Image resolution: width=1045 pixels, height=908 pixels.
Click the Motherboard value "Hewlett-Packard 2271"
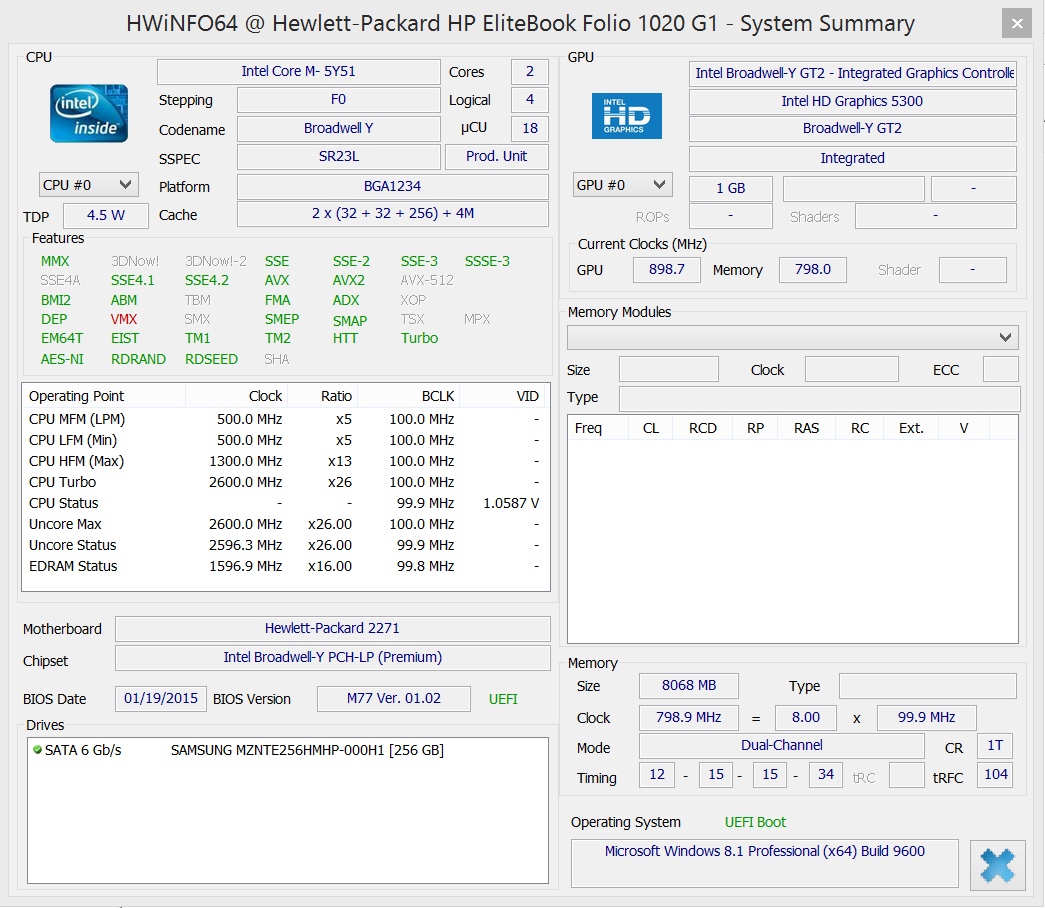(x=333, y=629)
